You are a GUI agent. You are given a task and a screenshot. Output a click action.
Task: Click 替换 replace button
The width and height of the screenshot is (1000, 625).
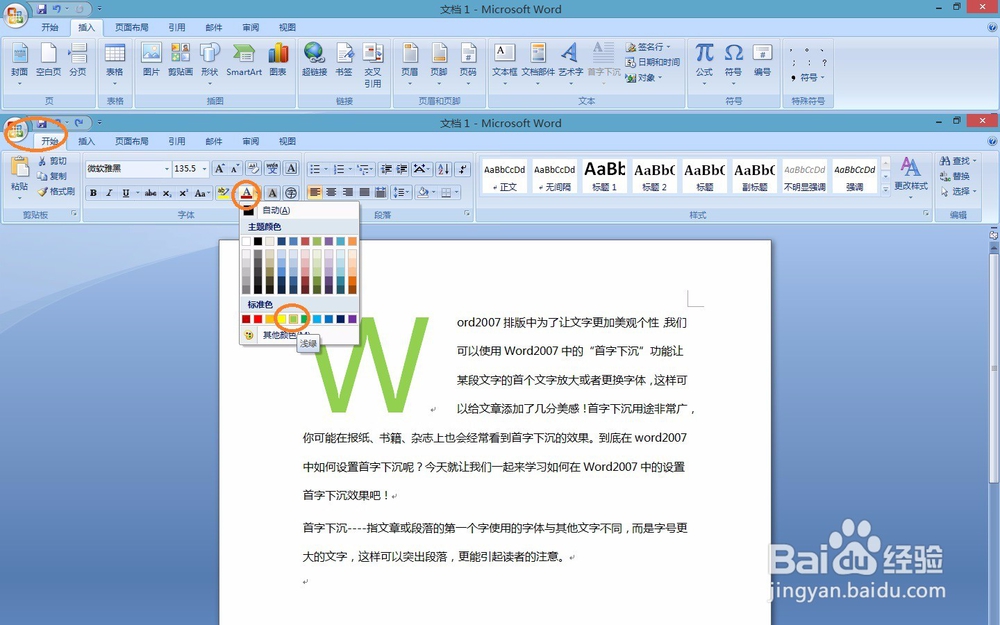(x=955, y=176)
